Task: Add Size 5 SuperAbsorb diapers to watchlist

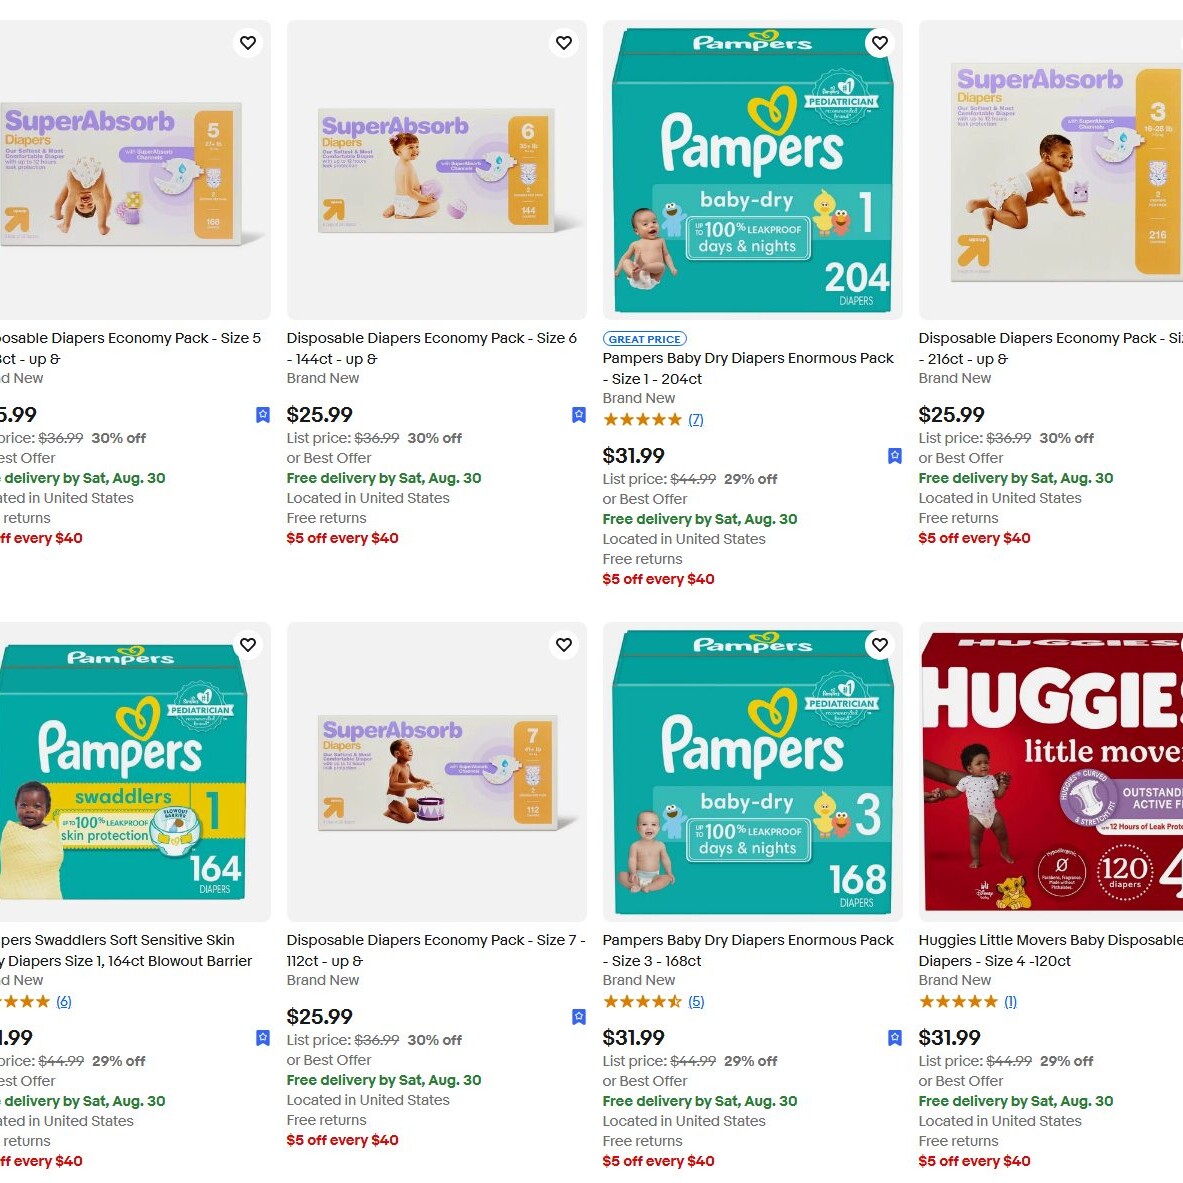Action: pos(248,43)
